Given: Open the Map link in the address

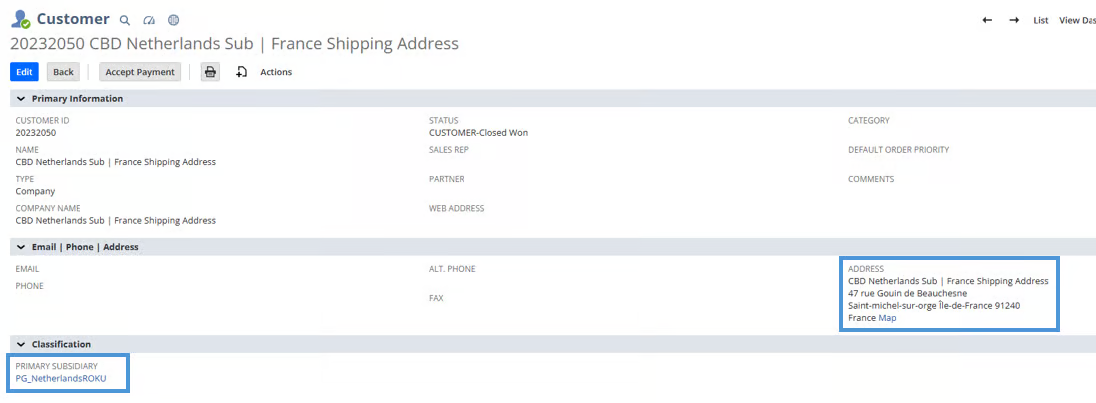Looking at the screenshot, I should [x=887, y=318].
